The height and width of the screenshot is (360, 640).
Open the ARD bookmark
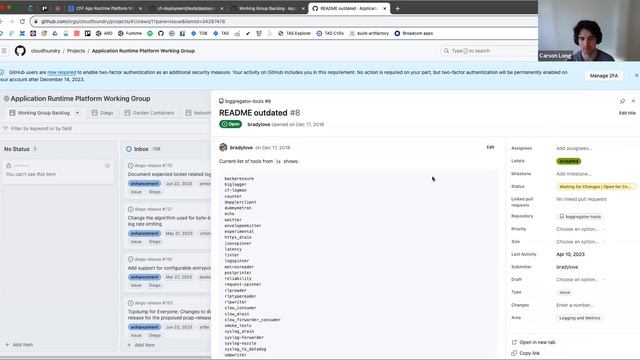coord(104,33)
